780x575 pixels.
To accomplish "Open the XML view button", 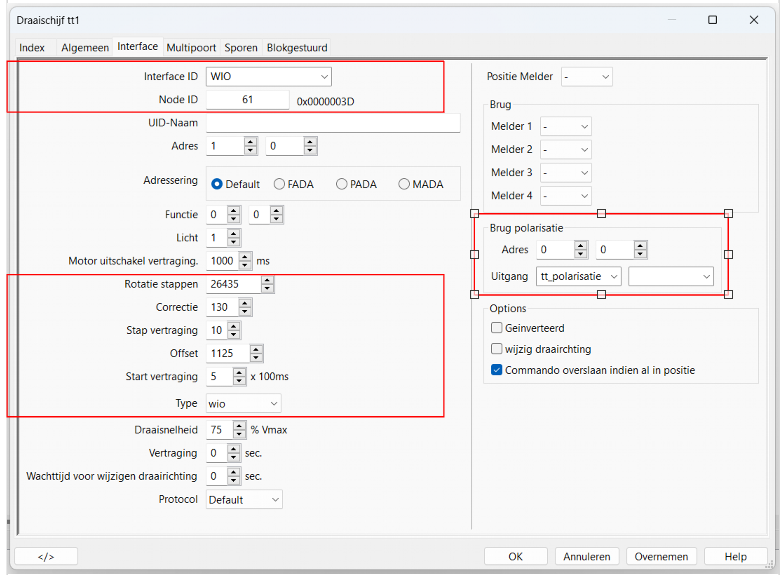I will click(46, 557).
